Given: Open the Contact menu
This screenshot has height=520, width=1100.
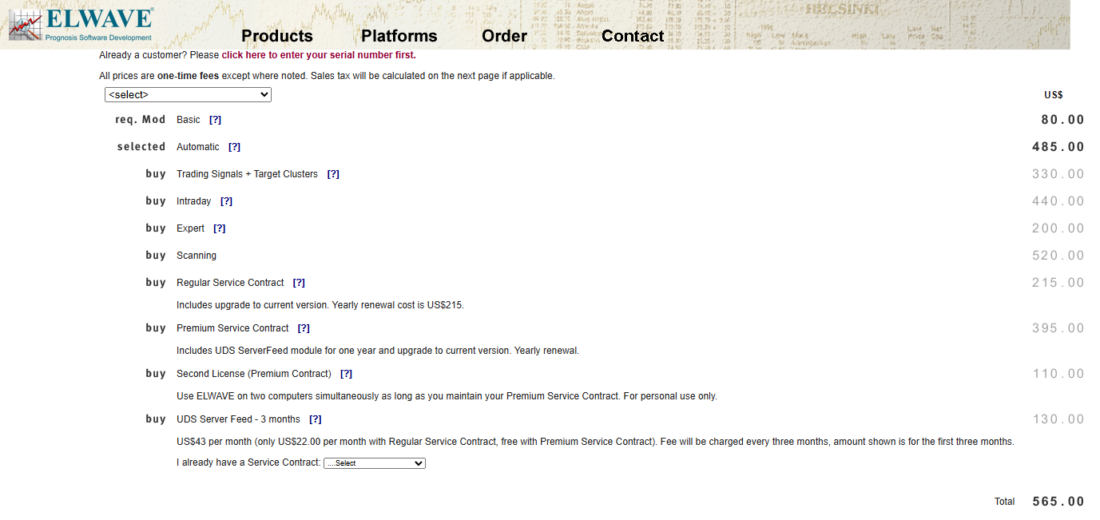Looking at the screenshot, I should 633,36.
